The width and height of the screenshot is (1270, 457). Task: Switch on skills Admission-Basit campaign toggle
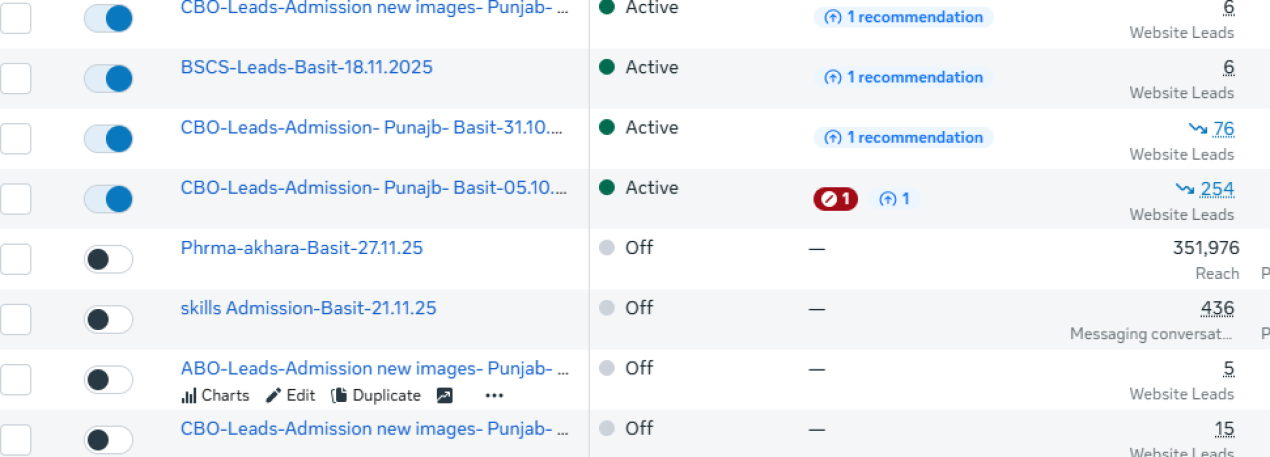[x=108, y=320]
